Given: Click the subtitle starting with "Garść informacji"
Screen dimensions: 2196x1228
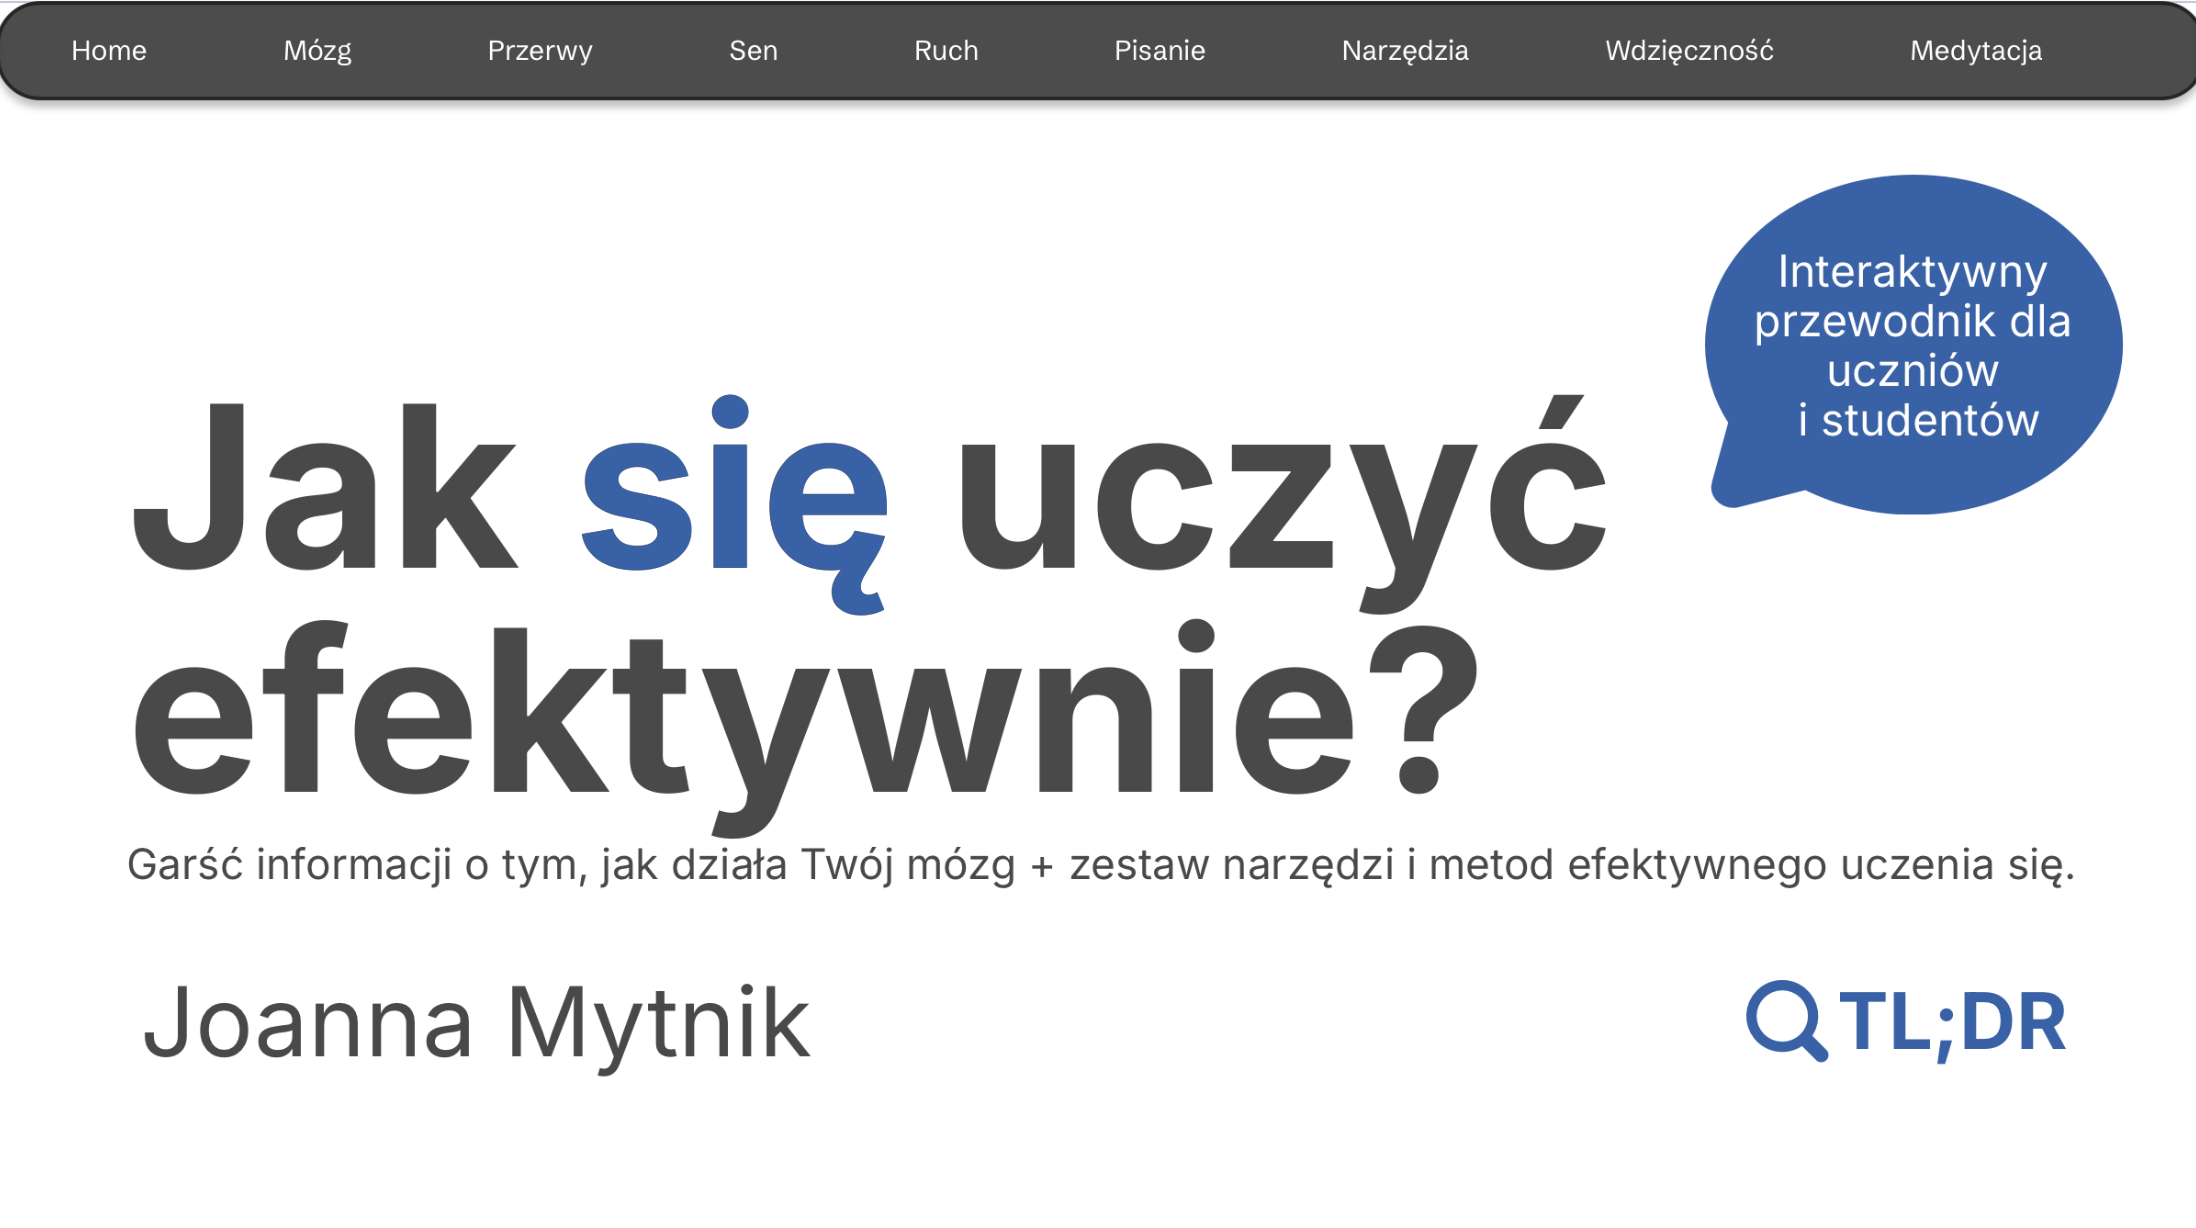Looking at the screenshot, I should (x=1100, y=865).
